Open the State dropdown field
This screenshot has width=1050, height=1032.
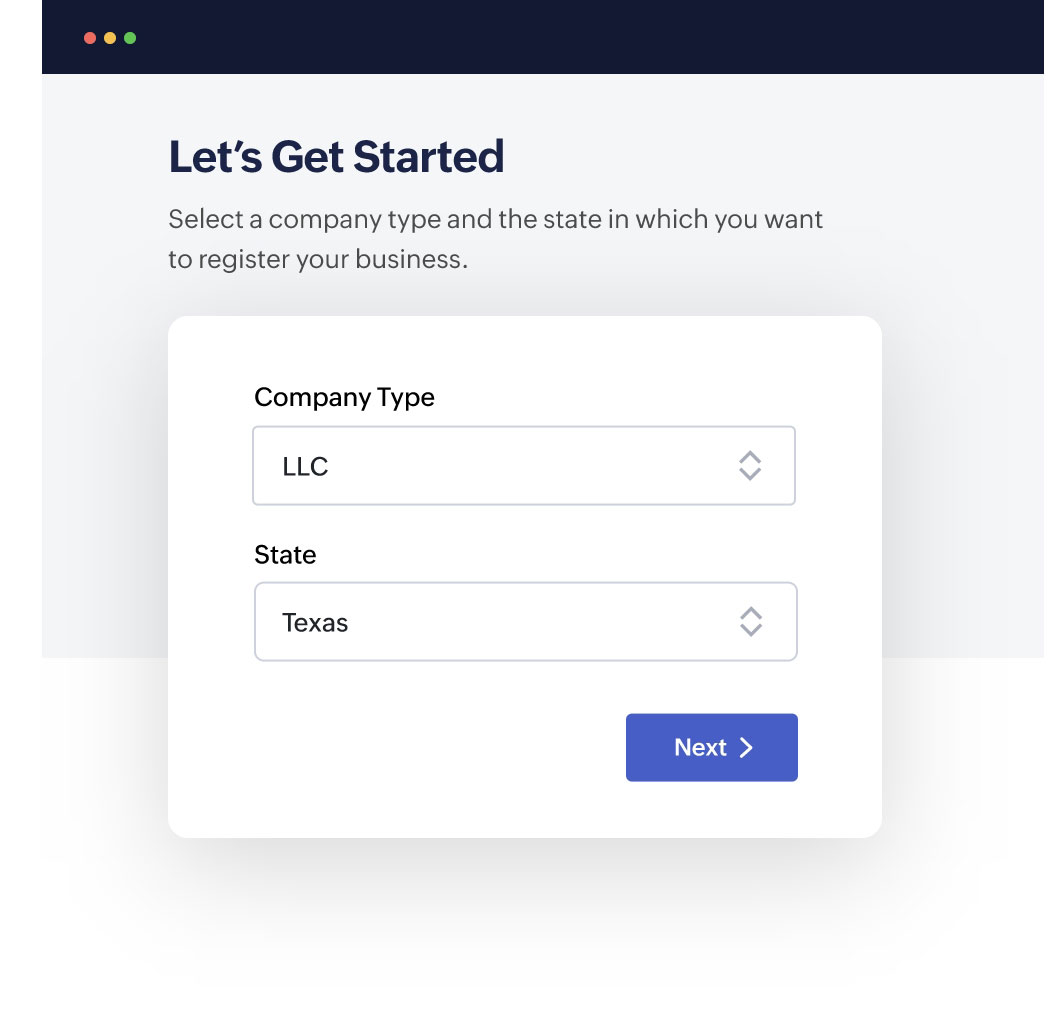tap(525, 622)
